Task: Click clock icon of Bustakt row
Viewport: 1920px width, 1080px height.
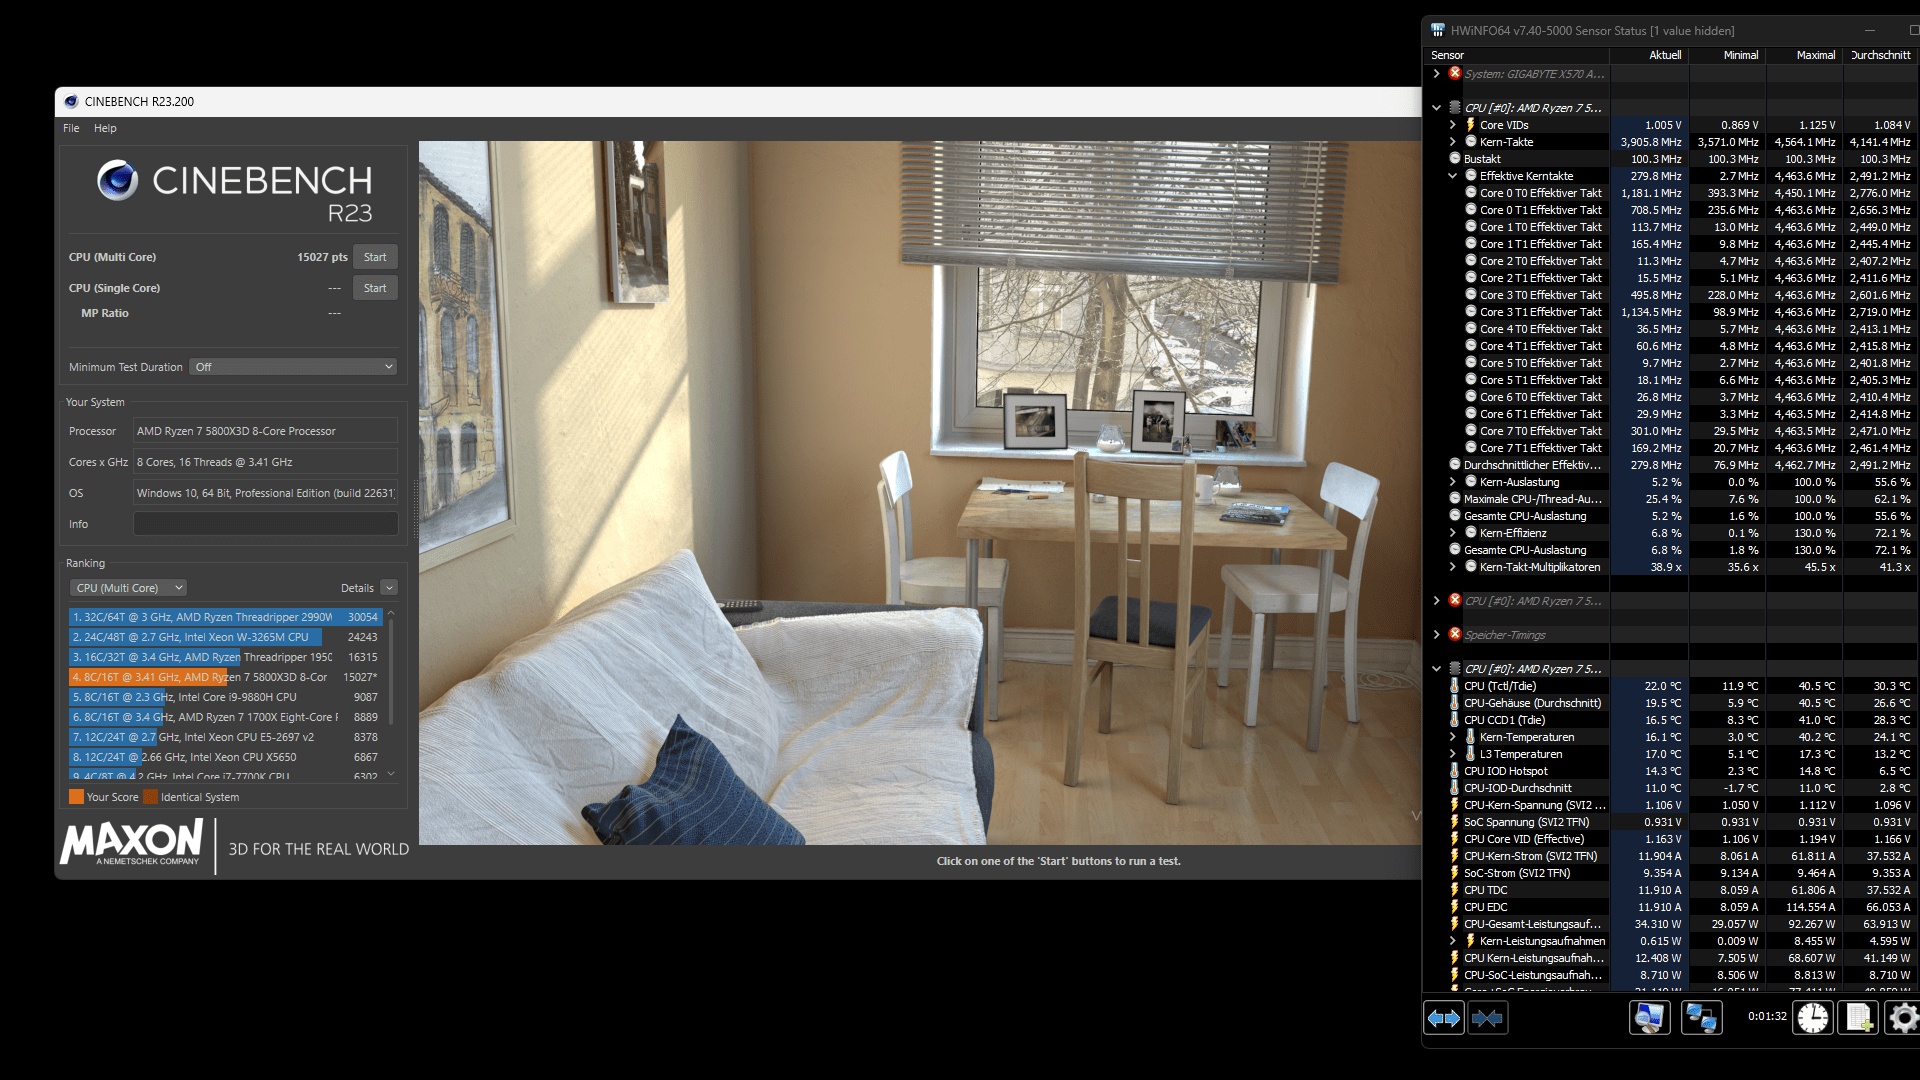Action: tap(1455, 158)
